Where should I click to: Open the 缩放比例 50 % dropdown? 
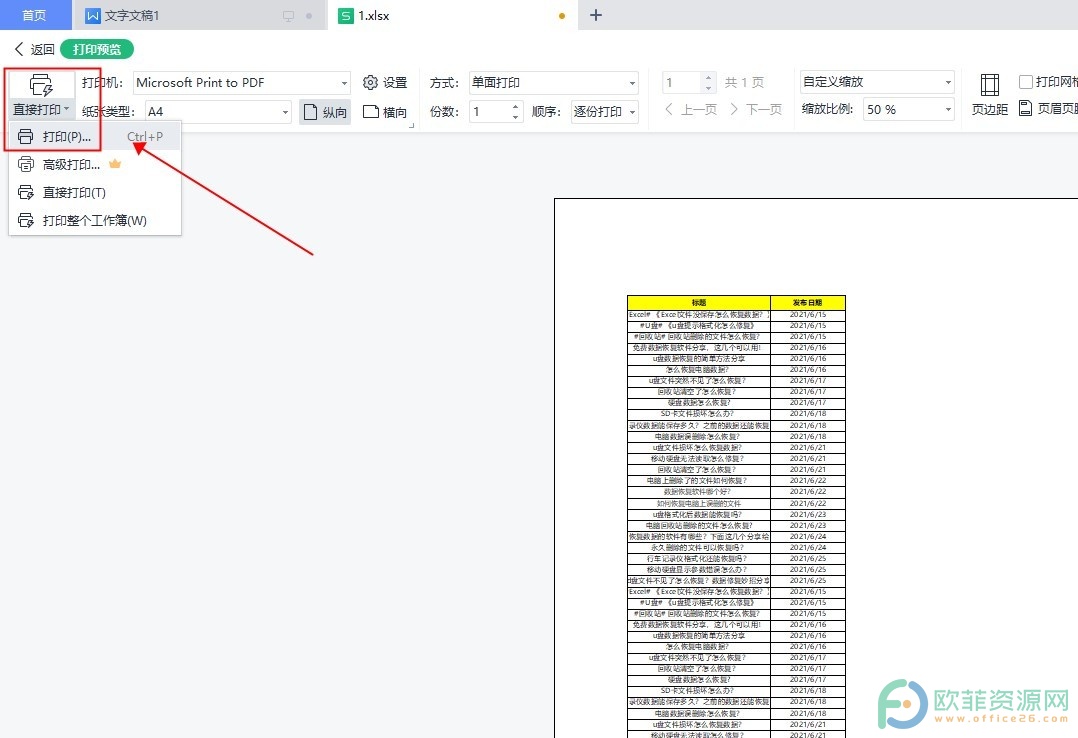909,109
